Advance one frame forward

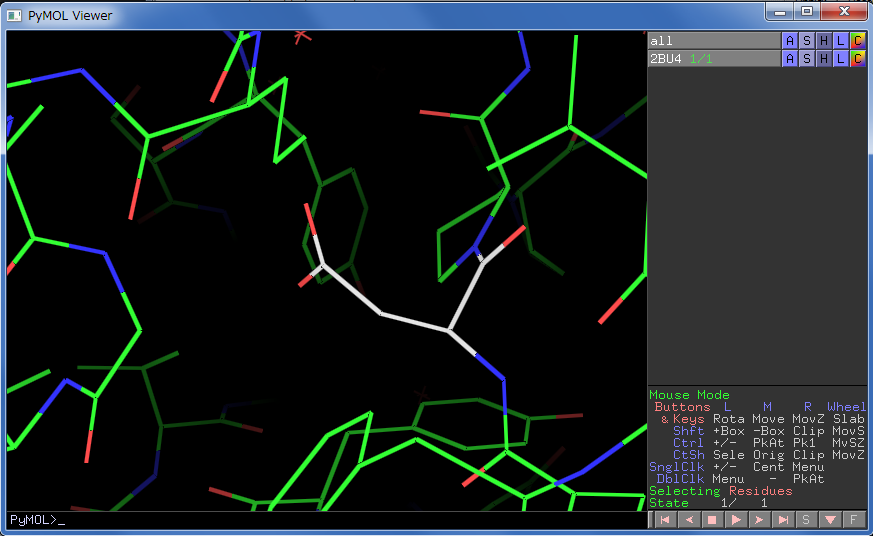point(759,519)
